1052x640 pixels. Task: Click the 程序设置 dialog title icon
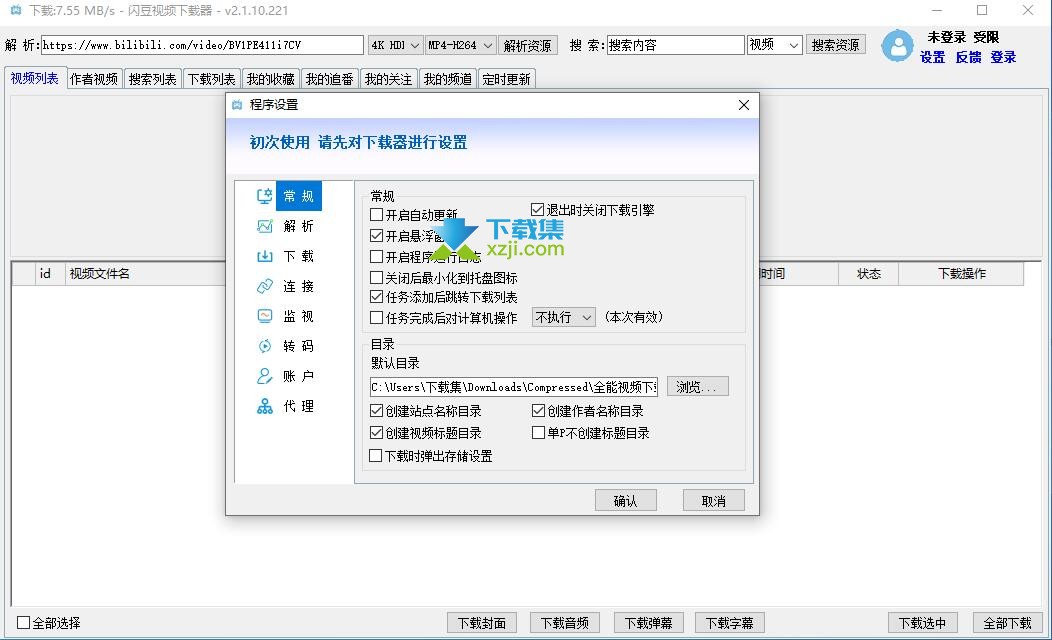click(237, 105)
